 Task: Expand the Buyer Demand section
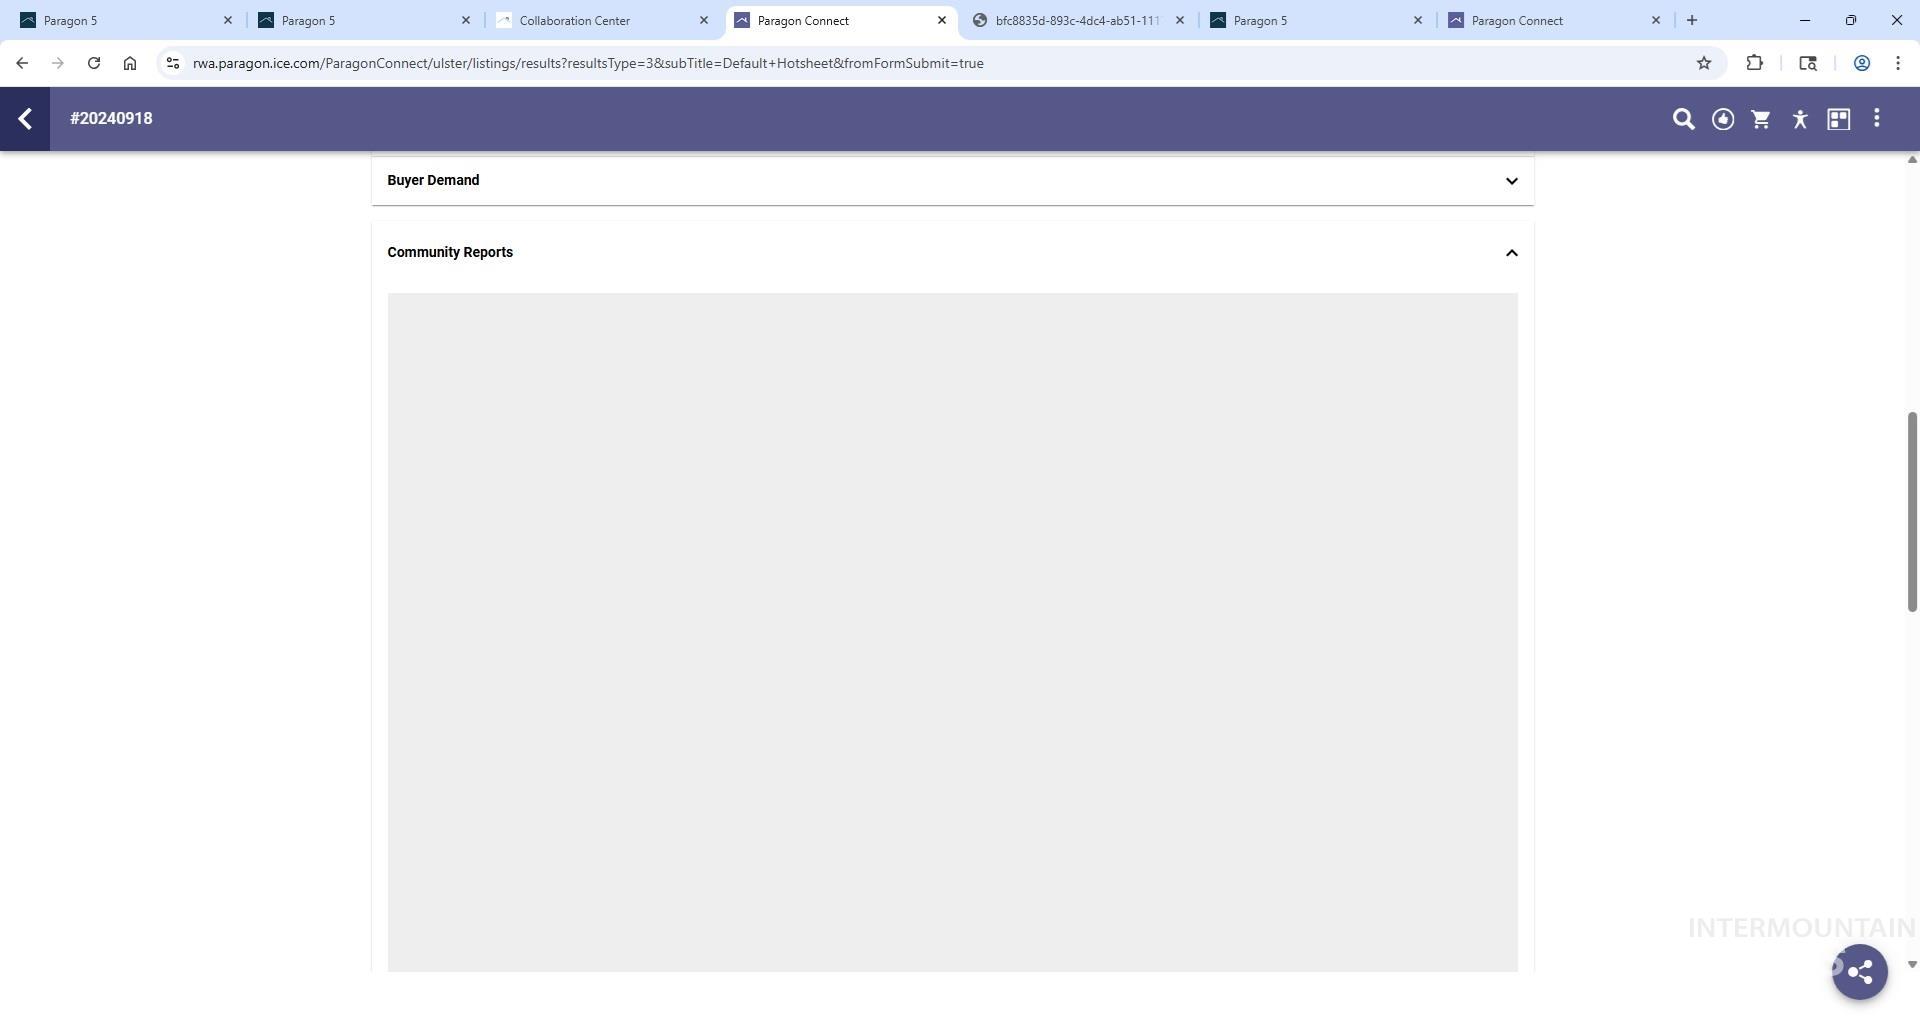[x=1511, y=181]
